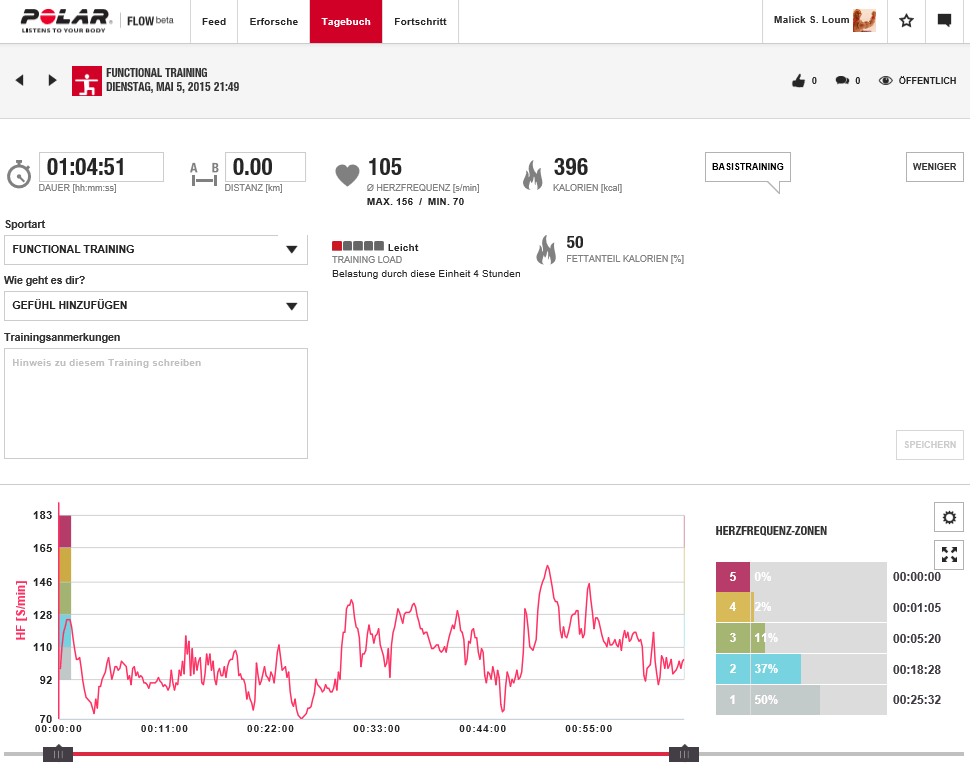Open the Erforsche tab
The image size is (970, 766).
273,21
